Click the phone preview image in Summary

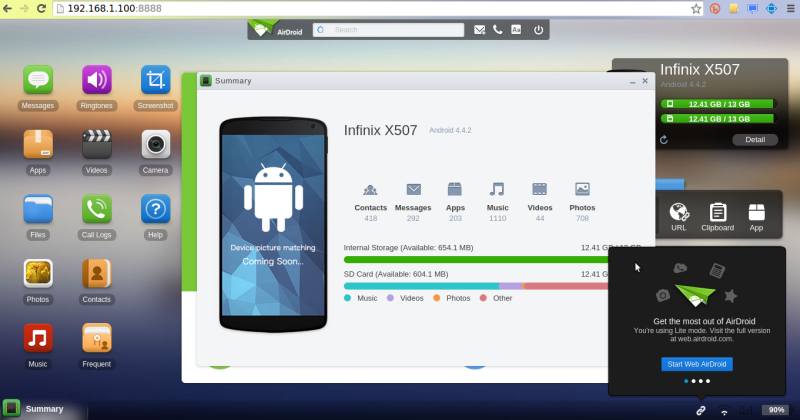[x=273, y=225]
